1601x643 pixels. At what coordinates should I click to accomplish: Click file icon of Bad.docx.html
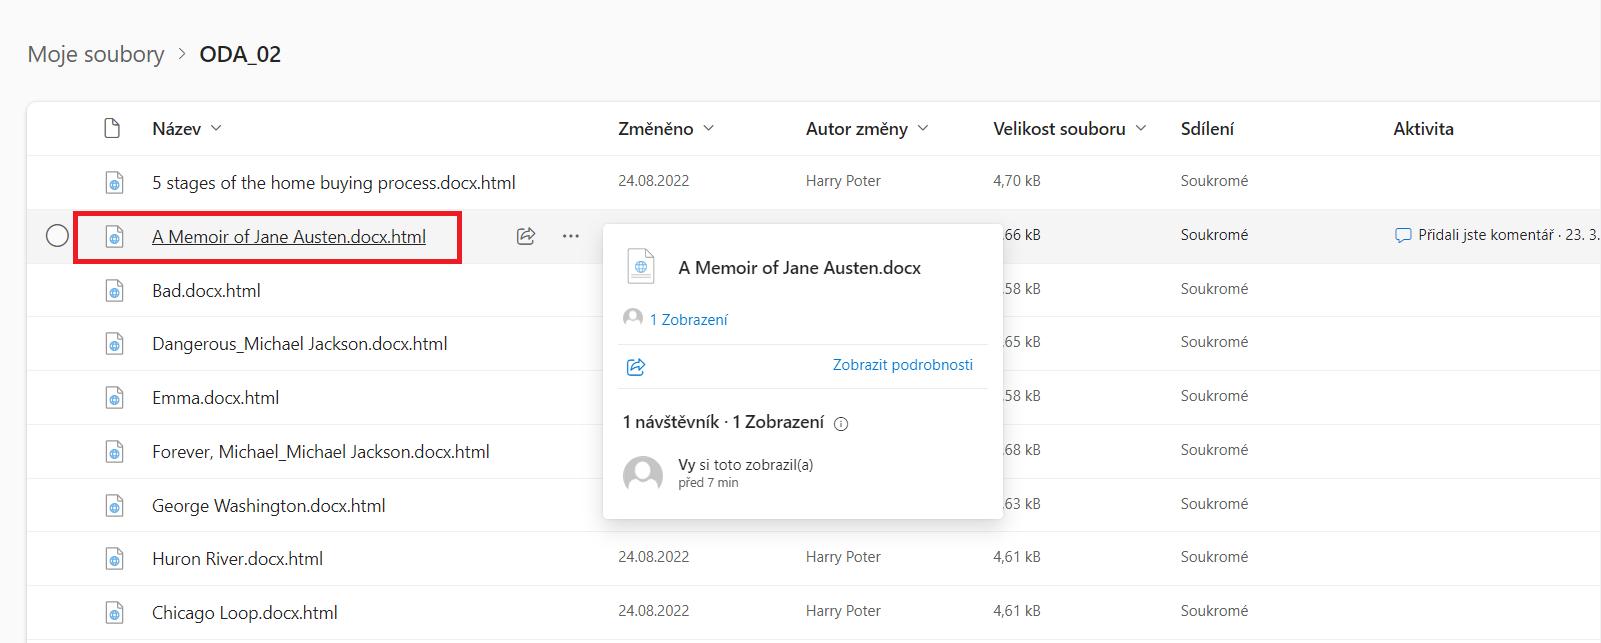(x=115, y=291)
